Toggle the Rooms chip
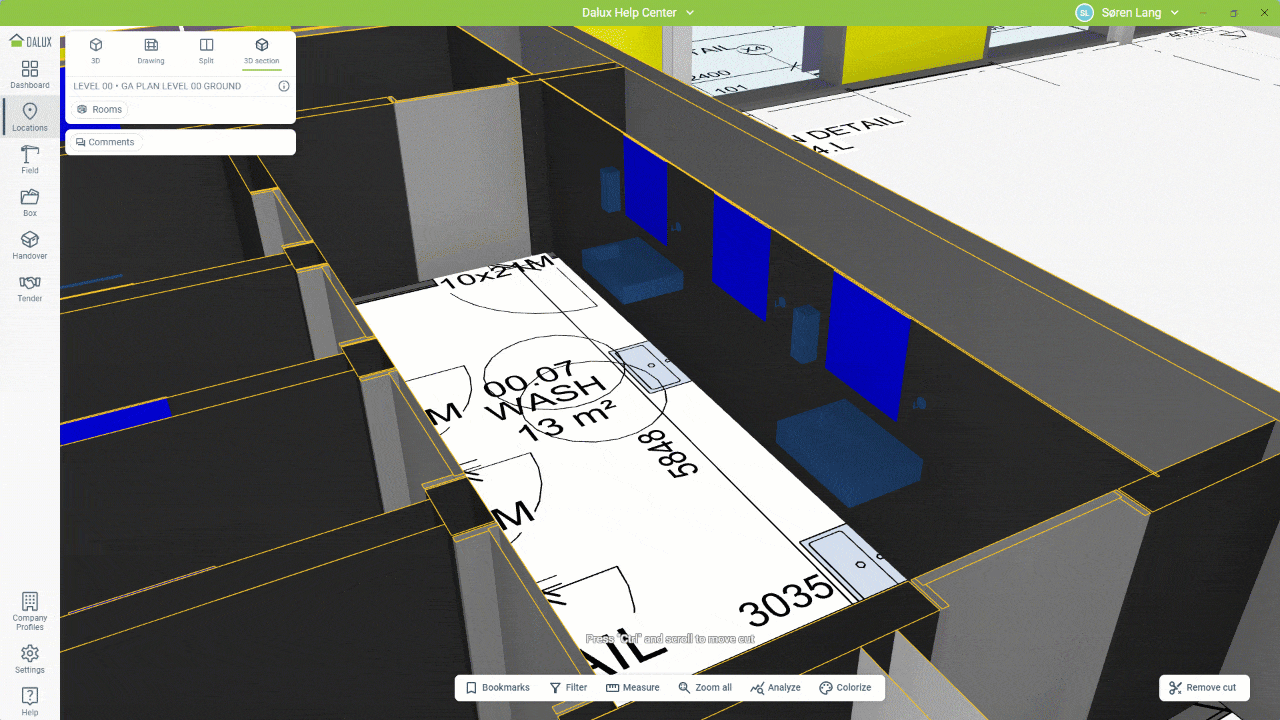The width and height of the screenshot is (1280, 720). [100, 110]
